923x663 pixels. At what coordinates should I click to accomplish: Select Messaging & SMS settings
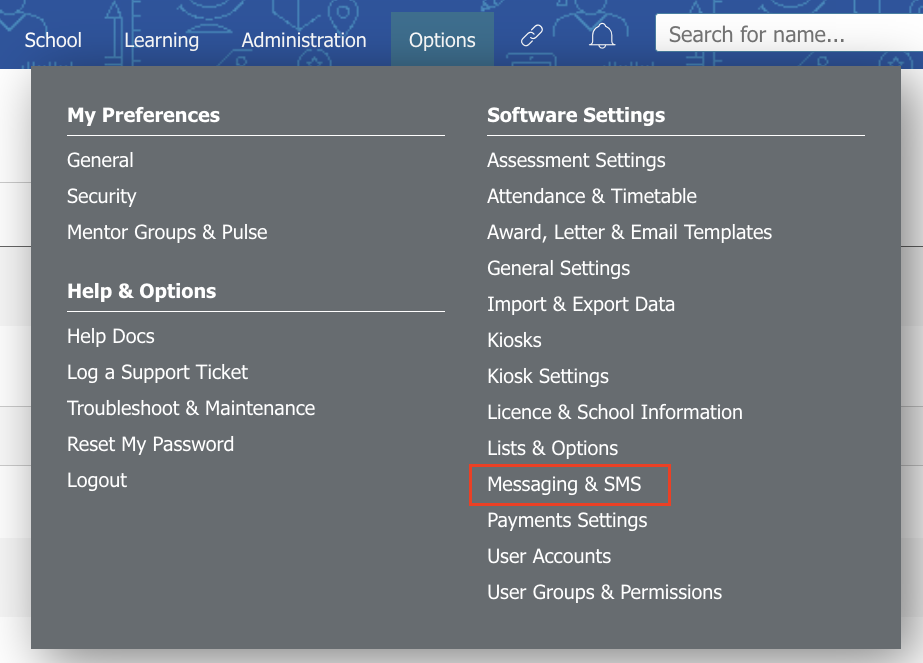[x=564, y=484]
